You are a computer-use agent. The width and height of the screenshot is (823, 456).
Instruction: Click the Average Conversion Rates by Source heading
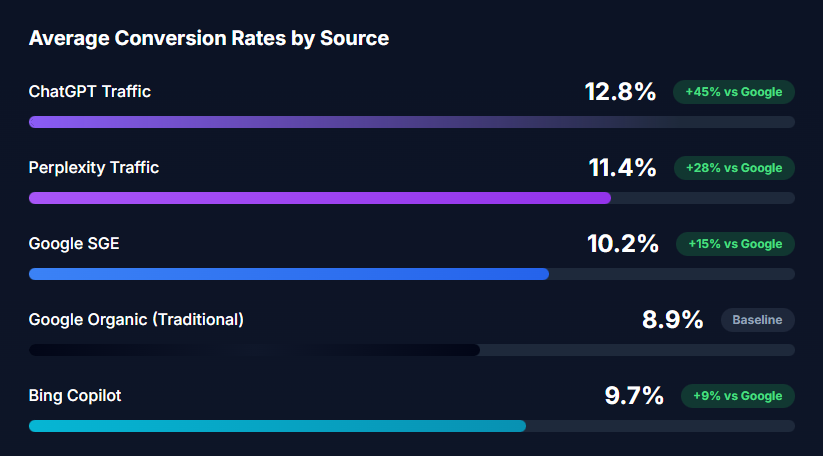pyautogui.click(x=209, y=39)
